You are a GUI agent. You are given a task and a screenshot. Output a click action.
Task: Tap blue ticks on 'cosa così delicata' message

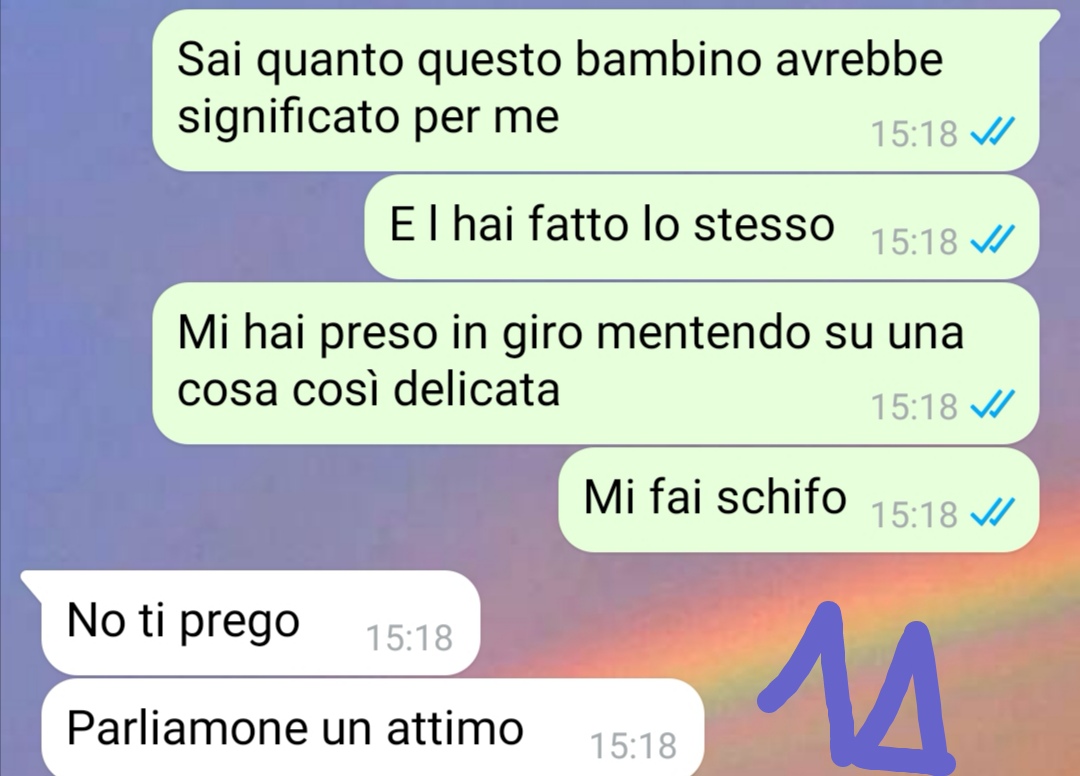993,404
